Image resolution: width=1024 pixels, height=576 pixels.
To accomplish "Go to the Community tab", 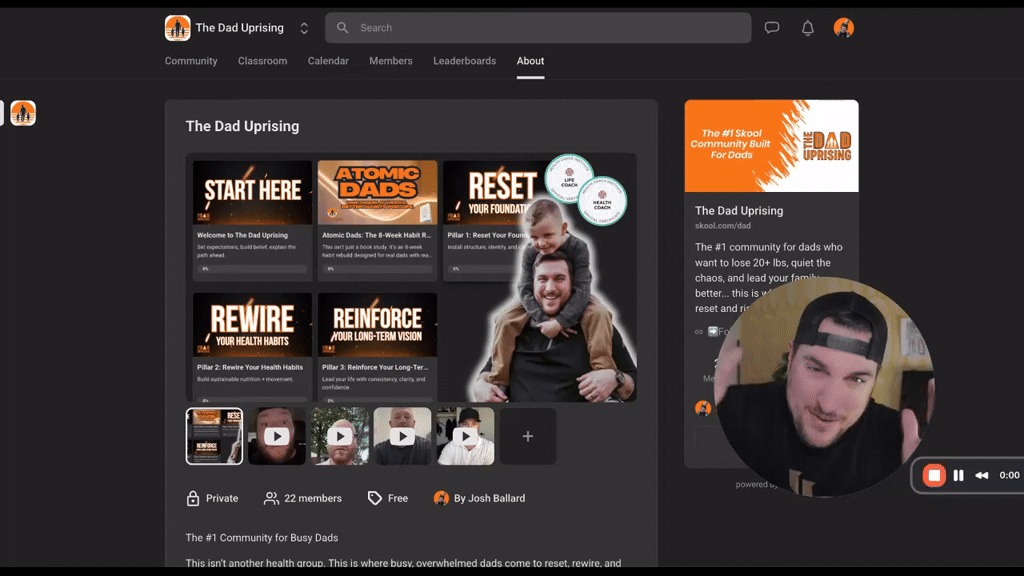I will click(x=191, y=61).
